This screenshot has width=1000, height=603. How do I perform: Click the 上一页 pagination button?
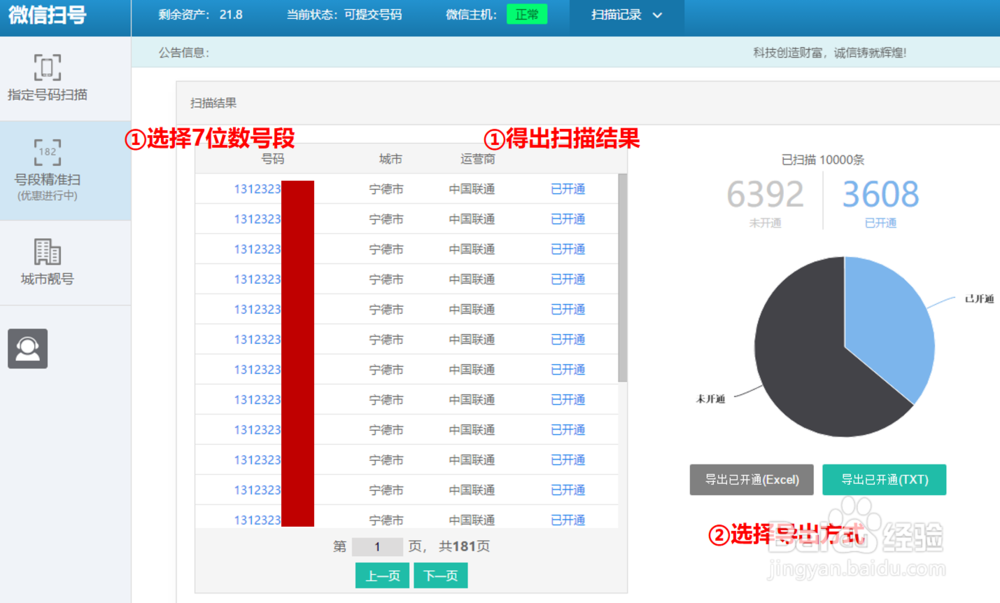click(x=381, y=575)
